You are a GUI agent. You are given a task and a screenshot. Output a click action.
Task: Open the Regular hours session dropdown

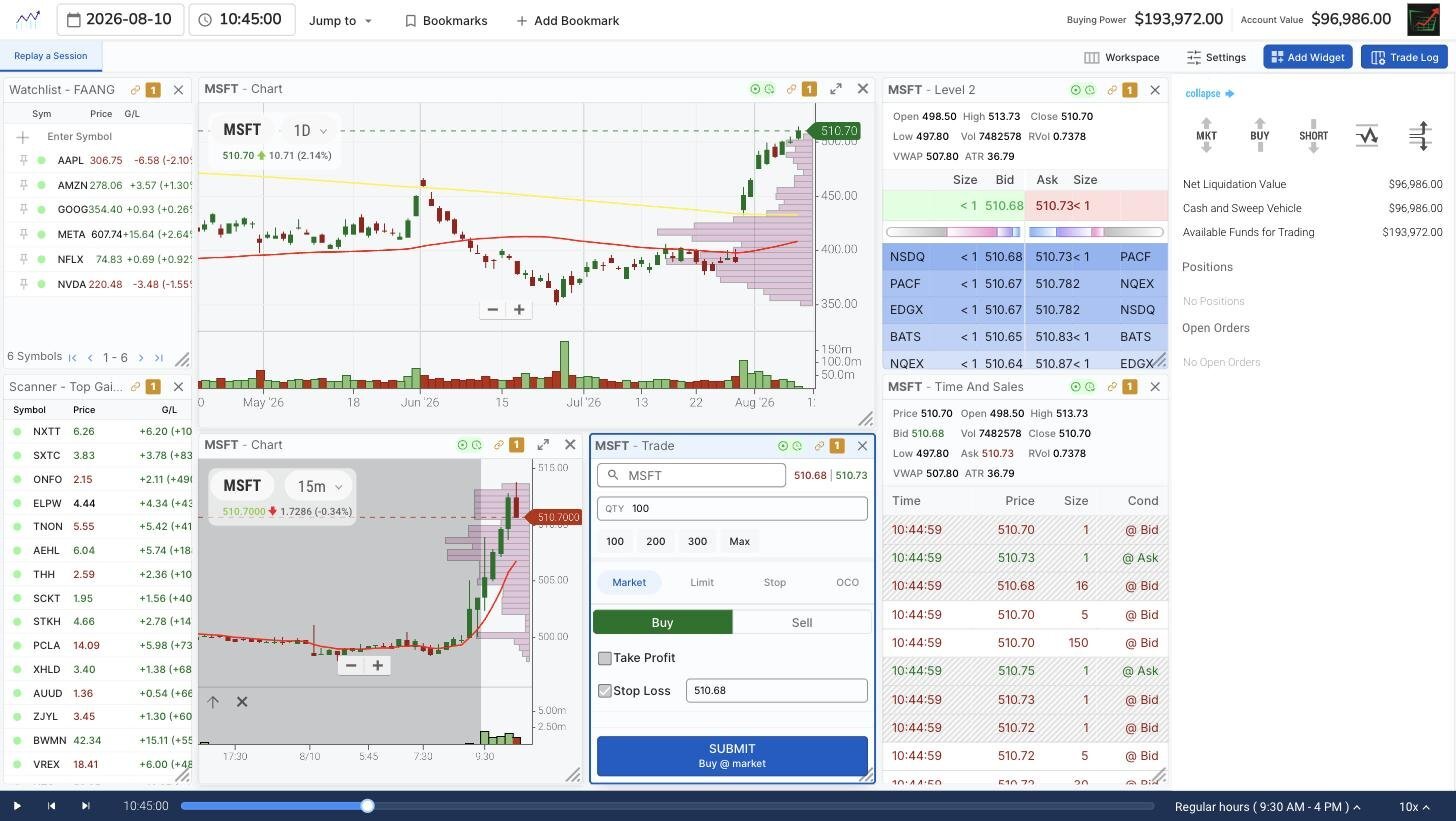pyautogui.click(x=1268, y=806)
